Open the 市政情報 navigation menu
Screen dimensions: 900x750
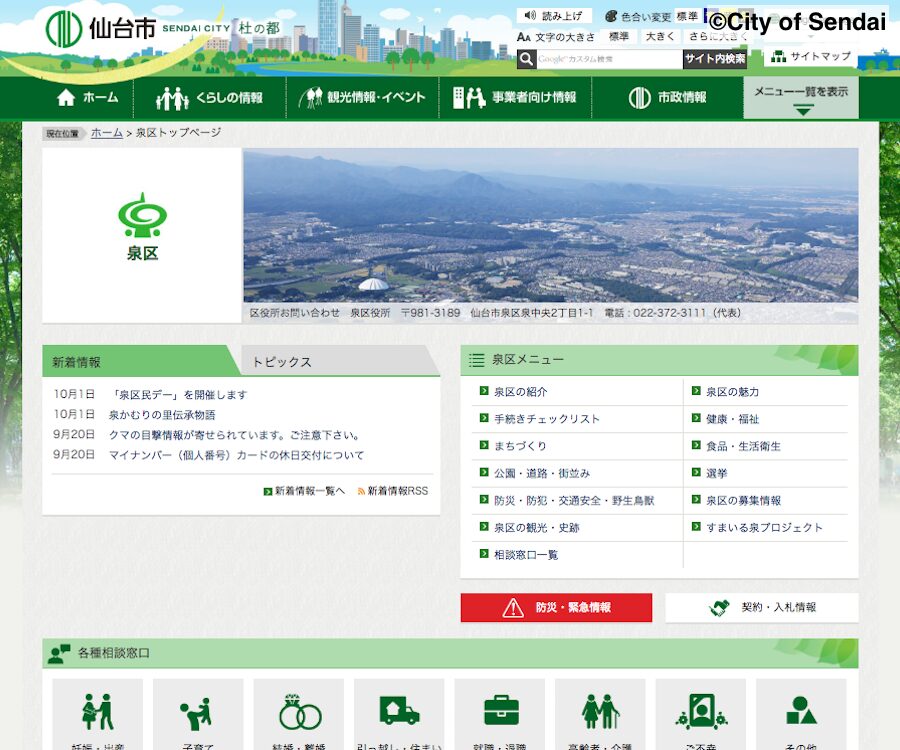pos(668,98)
